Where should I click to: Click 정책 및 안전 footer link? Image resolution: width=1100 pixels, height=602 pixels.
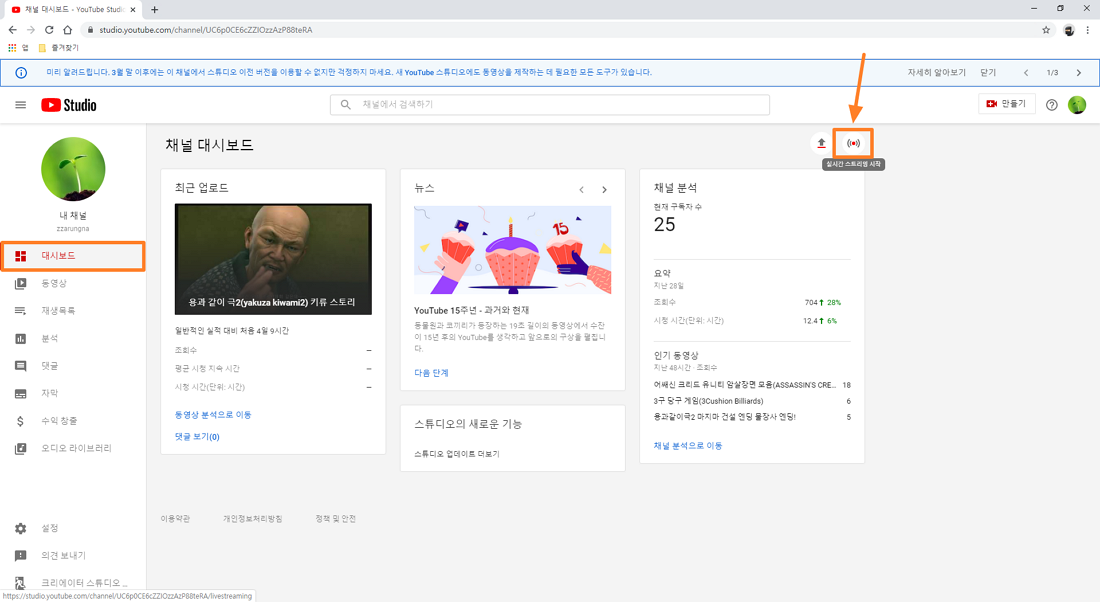coord(335,519)
